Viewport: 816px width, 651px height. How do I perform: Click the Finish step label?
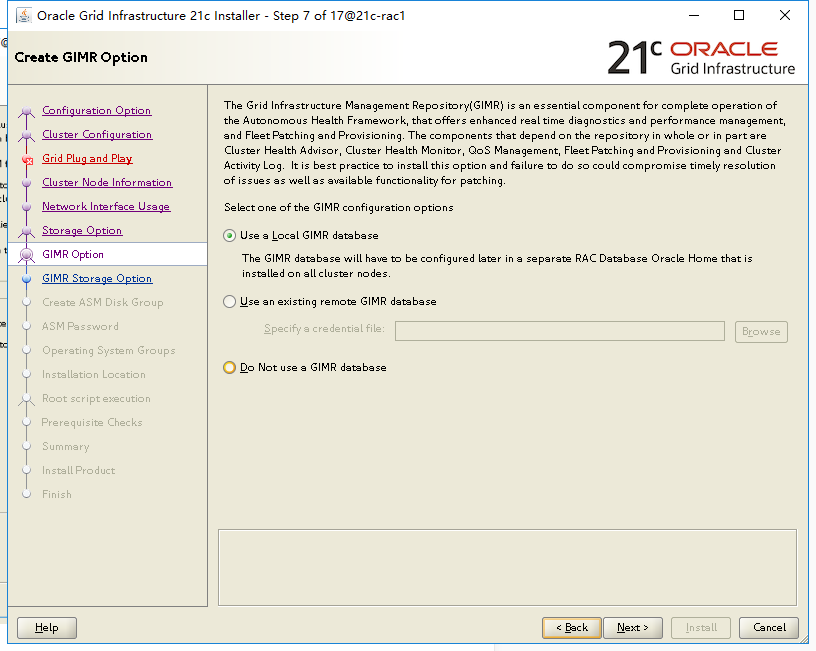coord(57,494)
